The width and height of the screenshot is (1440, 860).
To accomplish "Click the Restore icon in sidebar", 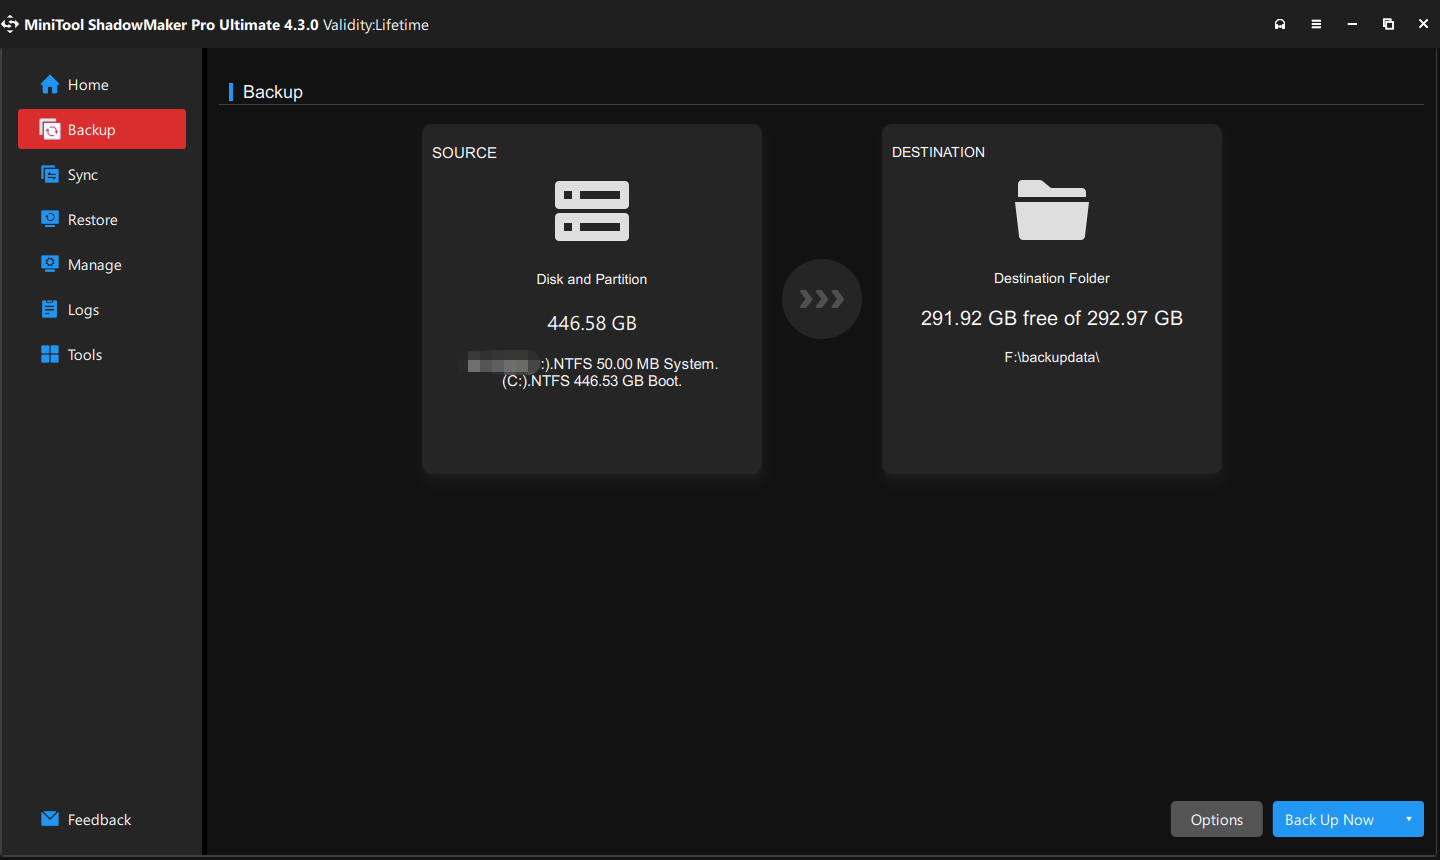I will (x=50, y=219).
